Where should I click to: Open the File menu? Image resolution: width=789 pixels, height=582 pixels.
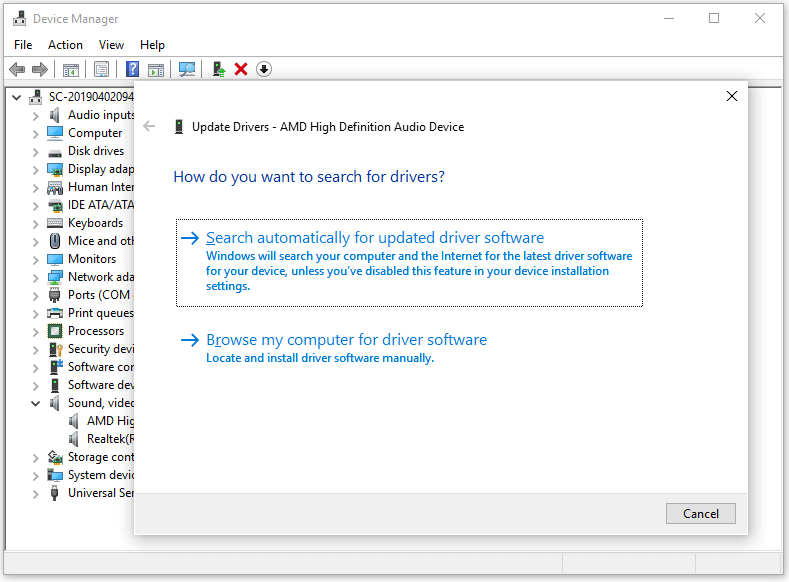pyautogui.click(x=23, y=45)
